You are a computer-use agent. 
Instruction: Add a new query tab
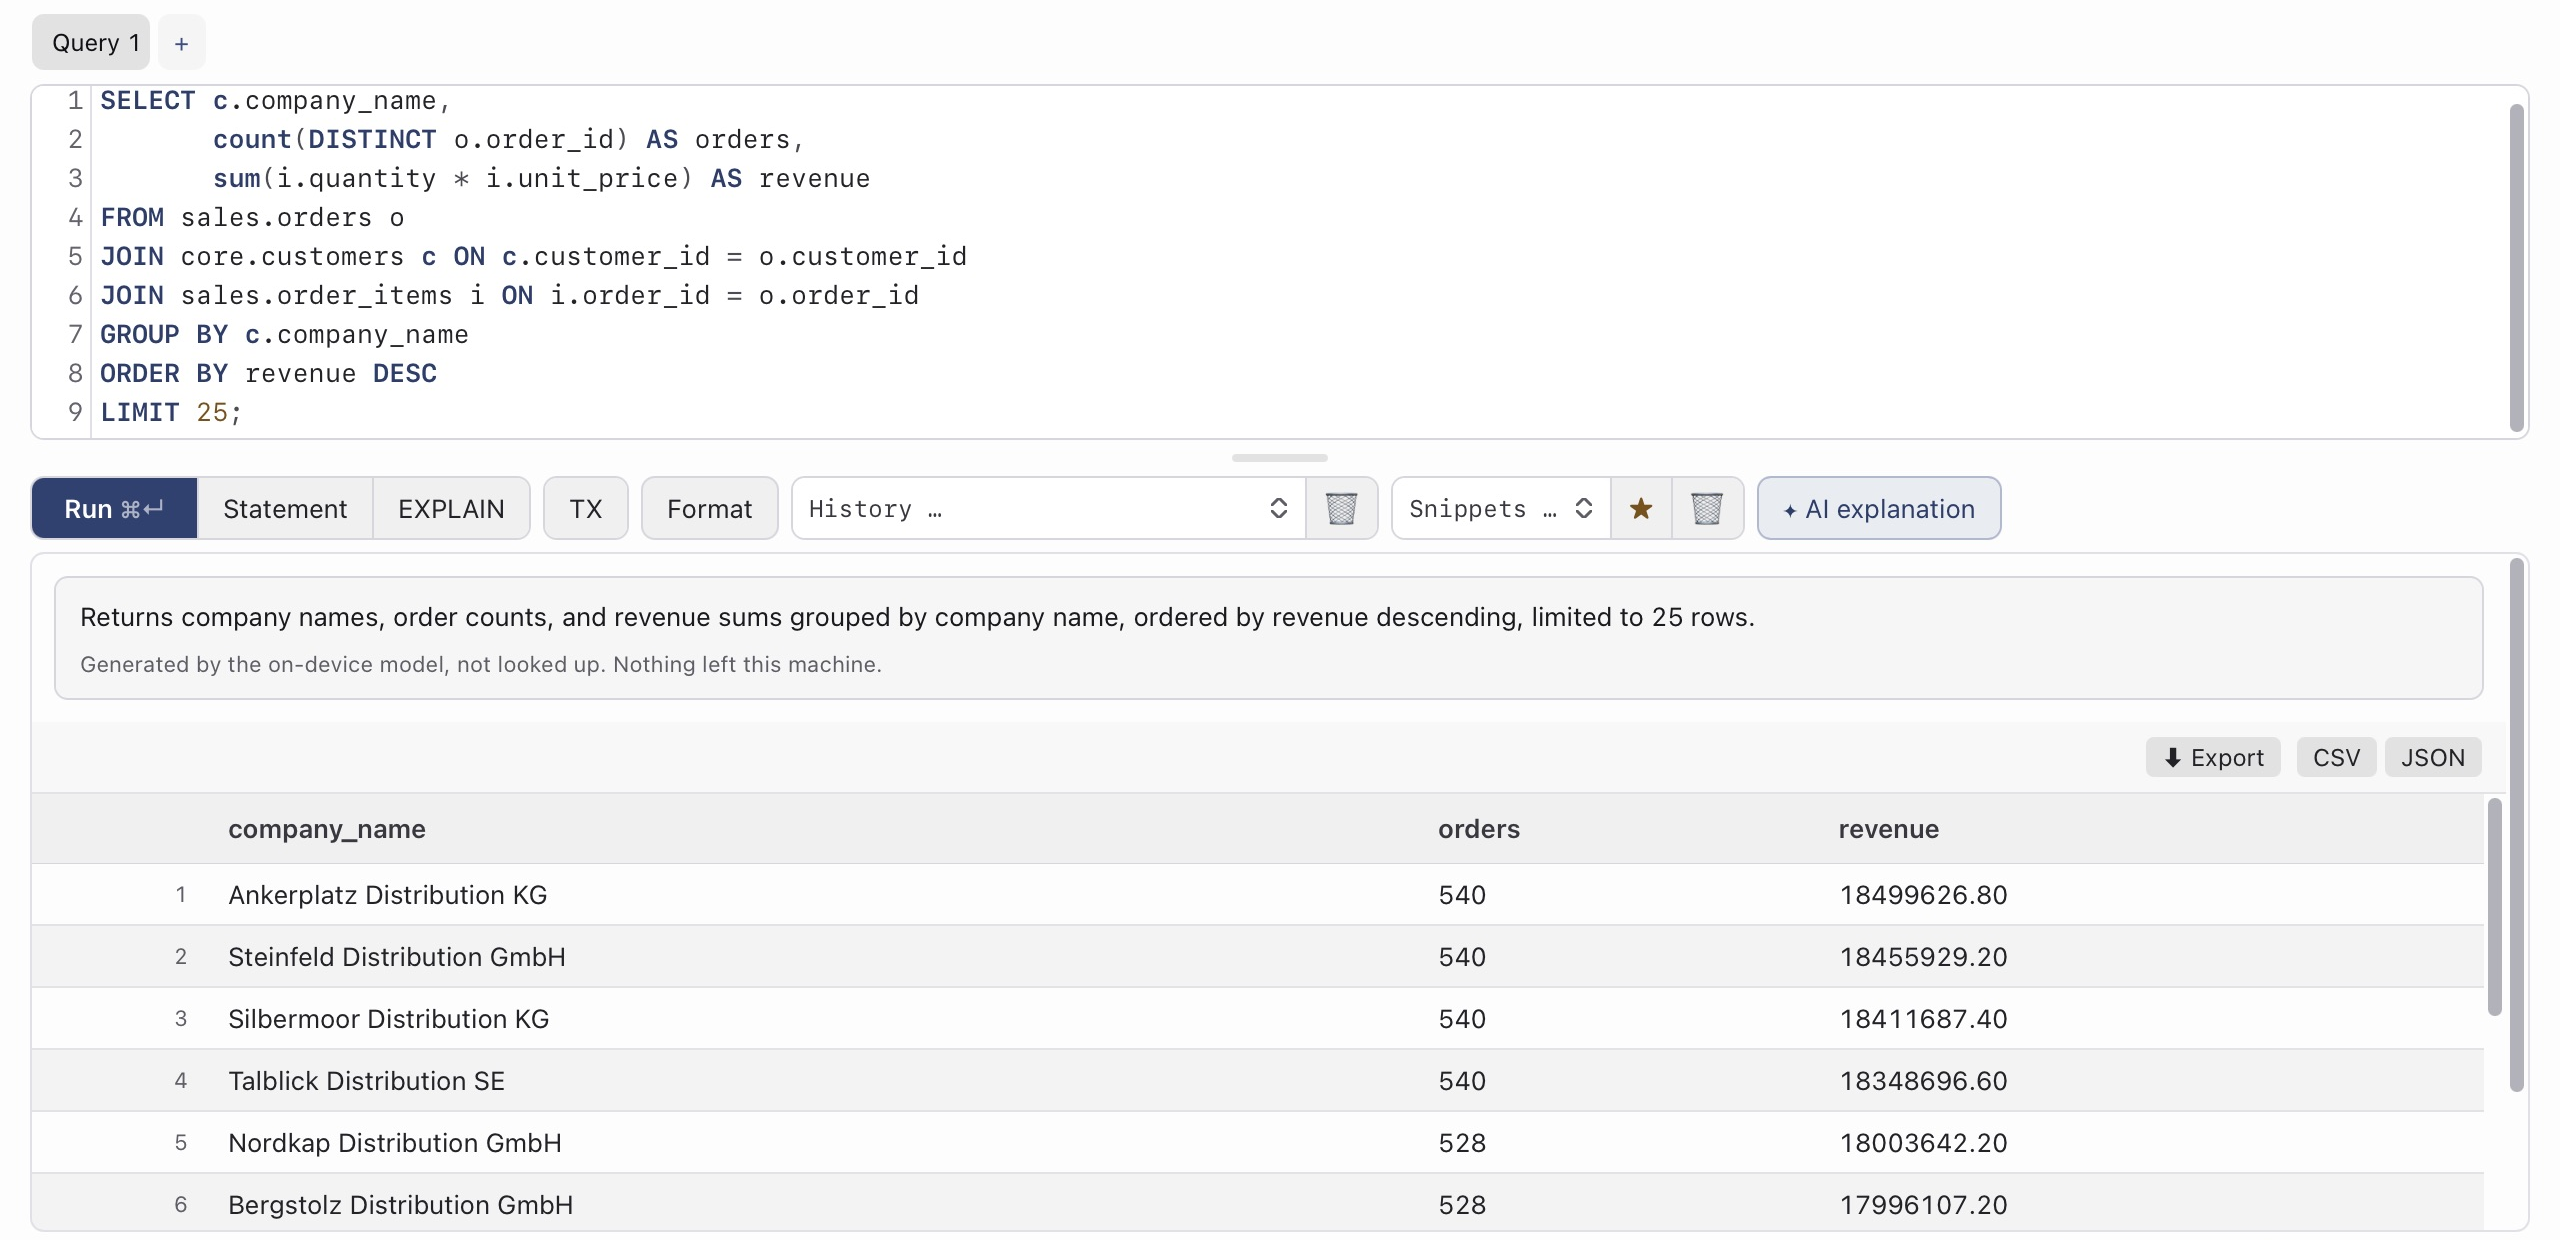(181, 43)
